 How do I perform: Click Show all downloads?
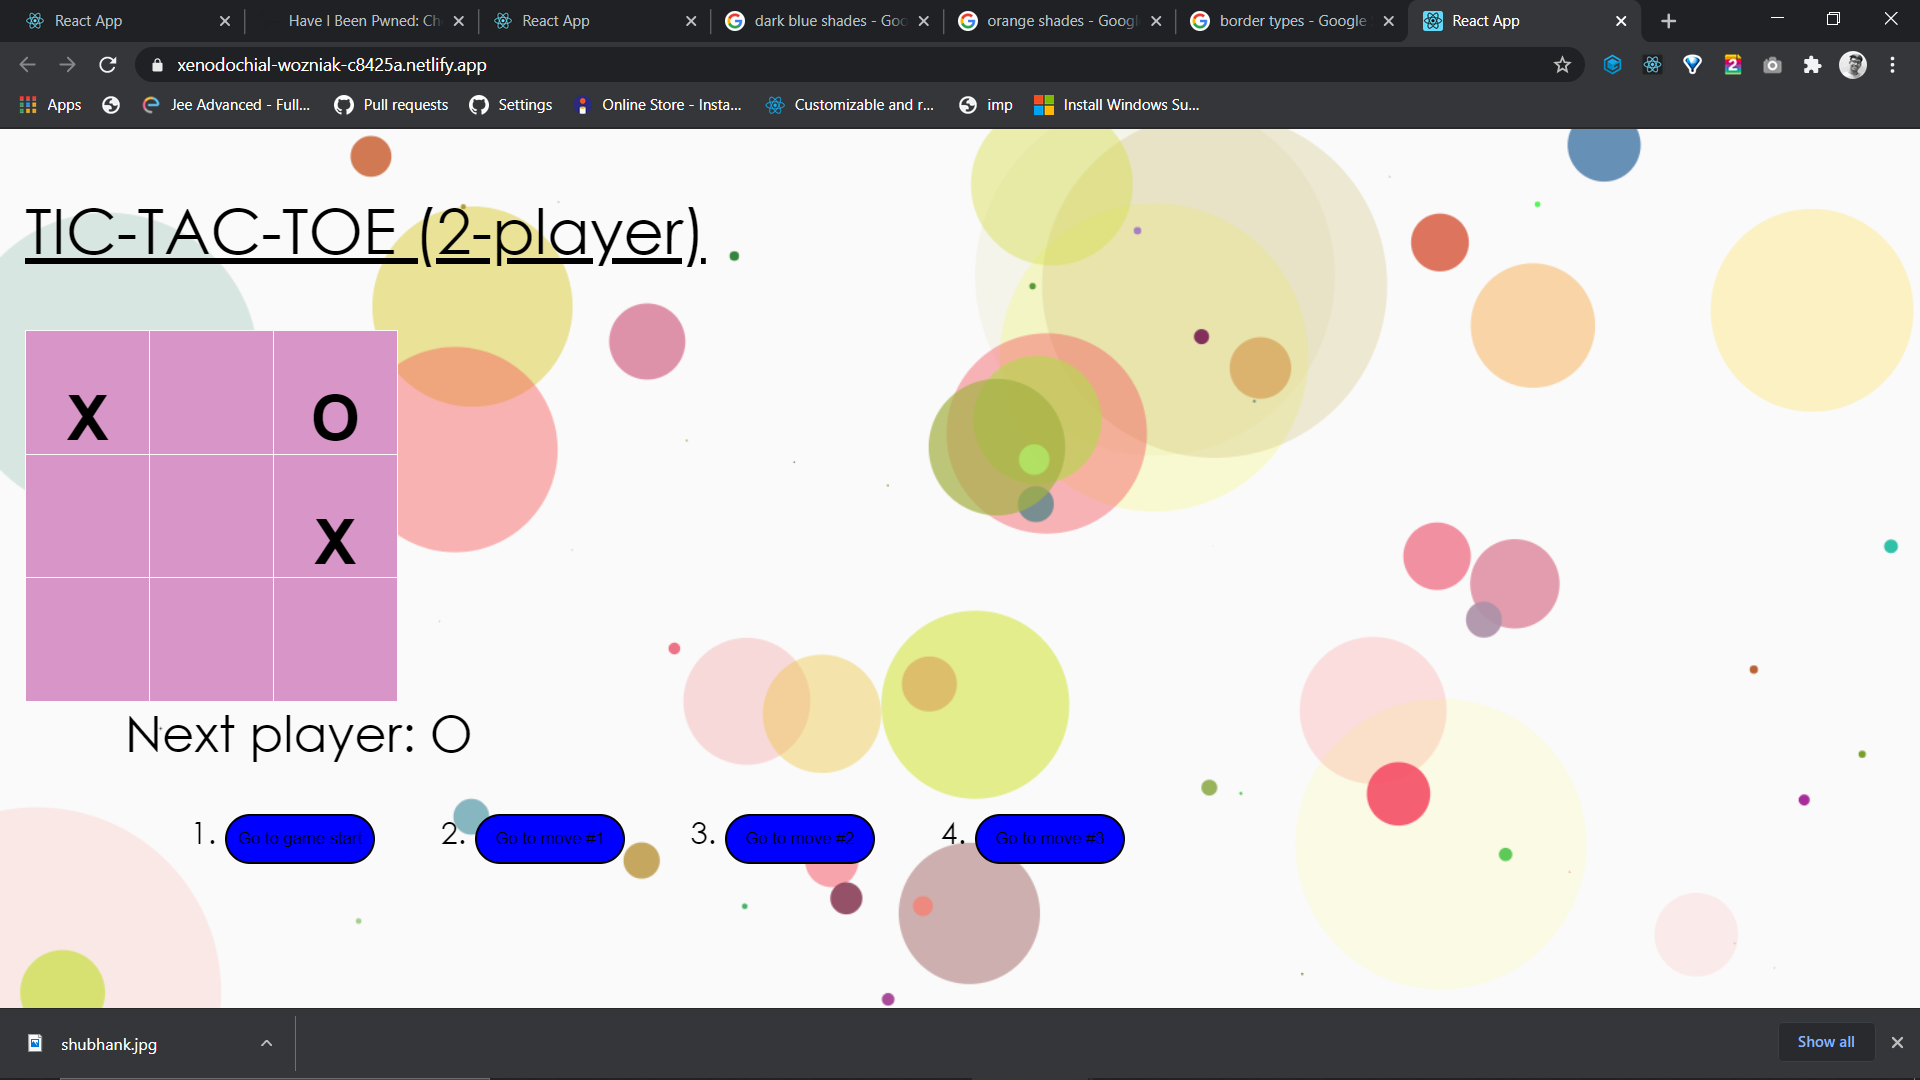tap(1825, 1042)
